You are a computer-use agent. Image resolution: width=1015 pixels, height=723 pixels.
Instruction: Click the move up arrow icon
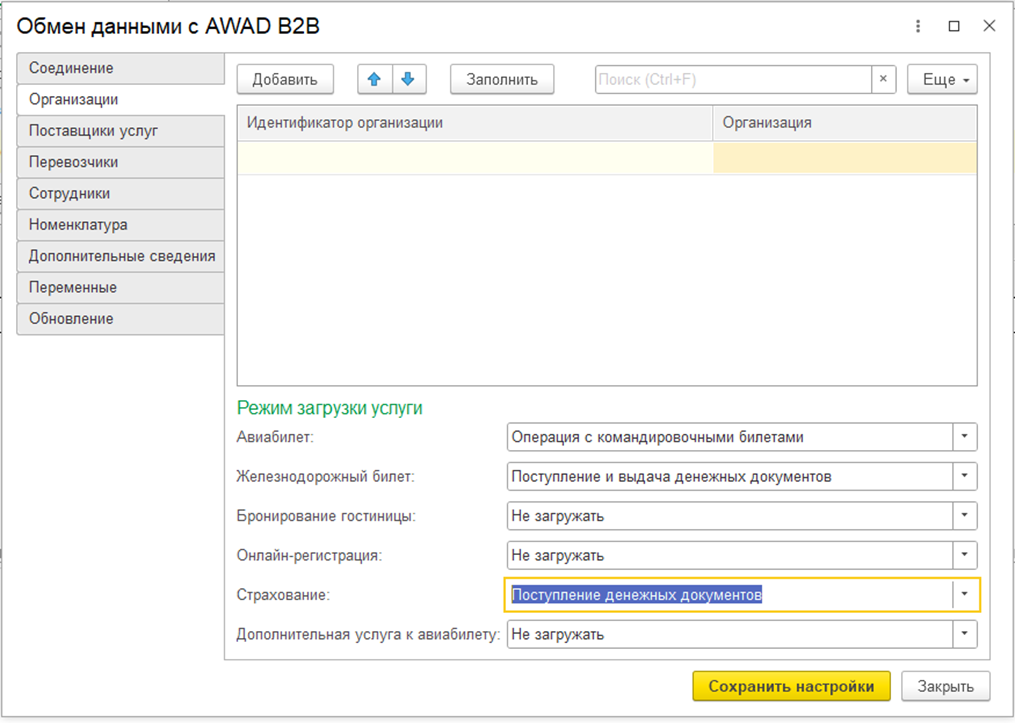(x=375, y=80)
